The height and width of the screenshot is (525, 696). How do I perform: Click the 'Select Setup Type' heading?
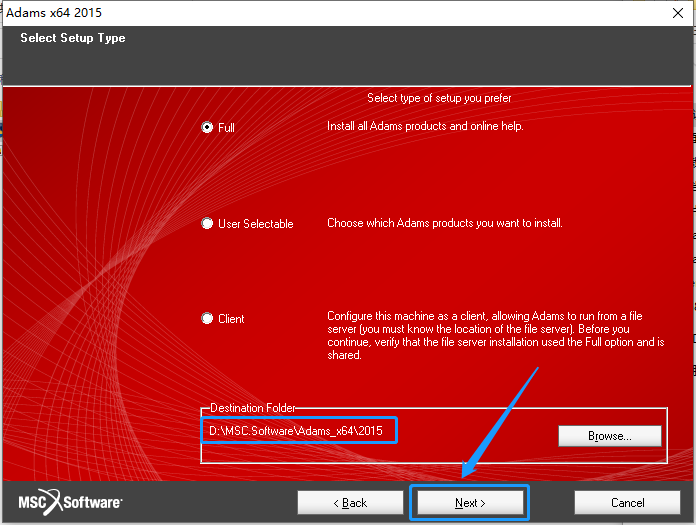[73, 38]
